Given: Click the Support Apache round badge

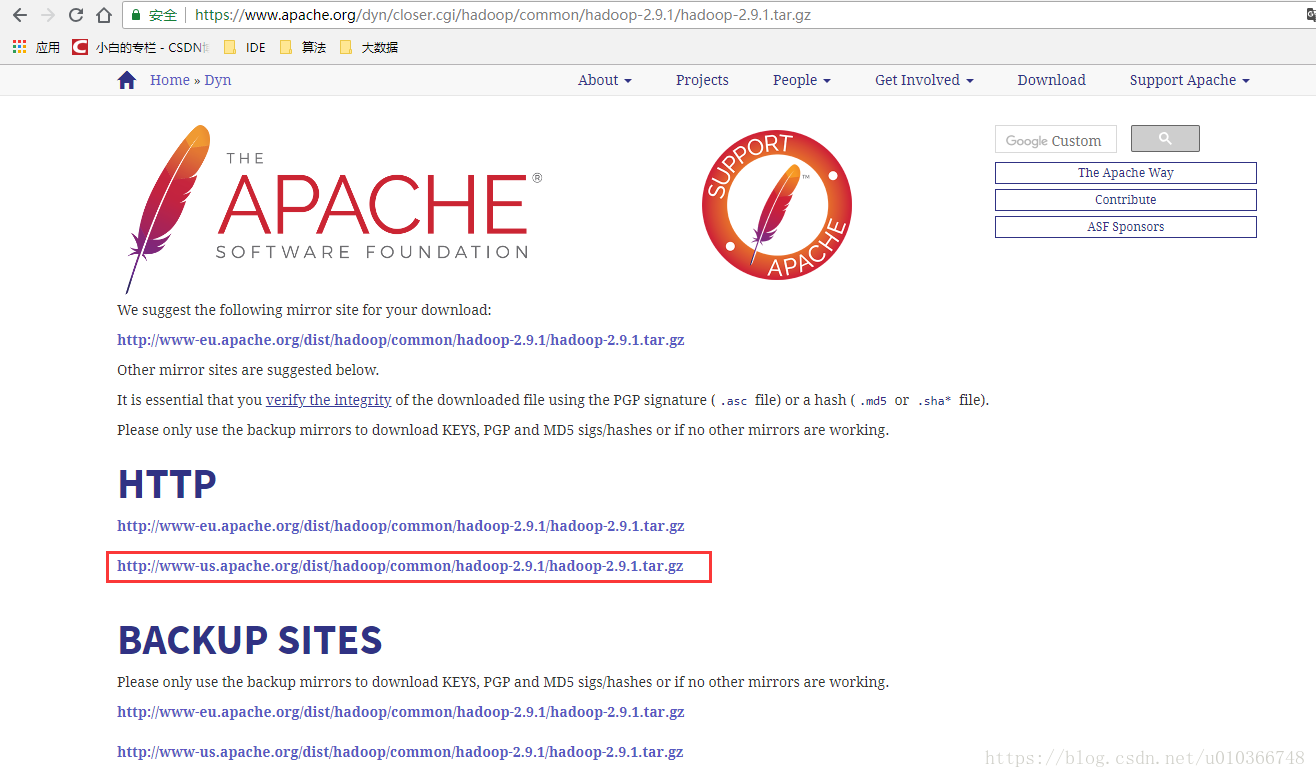Looking at the screenshot, I should [x=777, y=205].
